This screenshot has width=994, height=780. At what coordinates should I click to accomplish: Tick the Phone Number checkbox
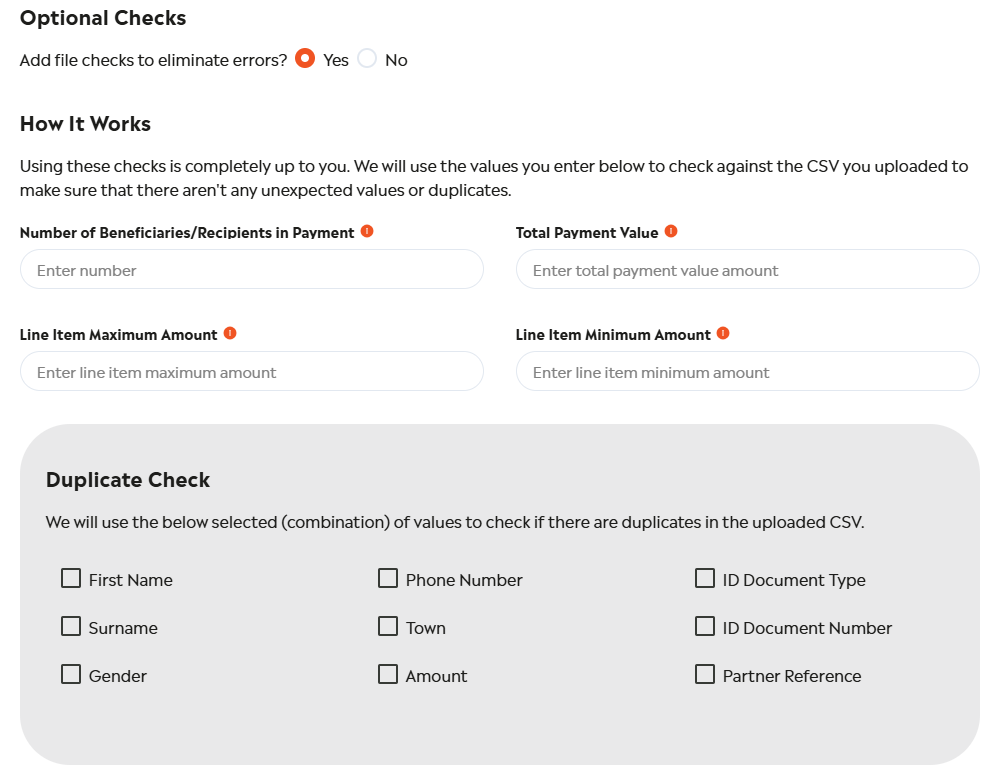point(388,579)
